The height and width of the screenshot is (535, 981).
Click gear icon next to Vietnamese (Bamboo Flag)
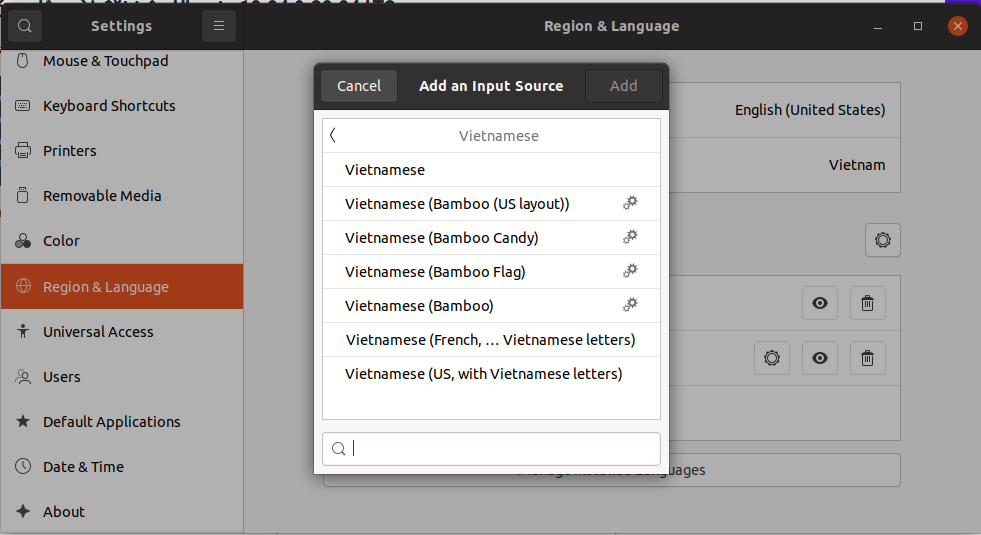(x=630, y=271)
